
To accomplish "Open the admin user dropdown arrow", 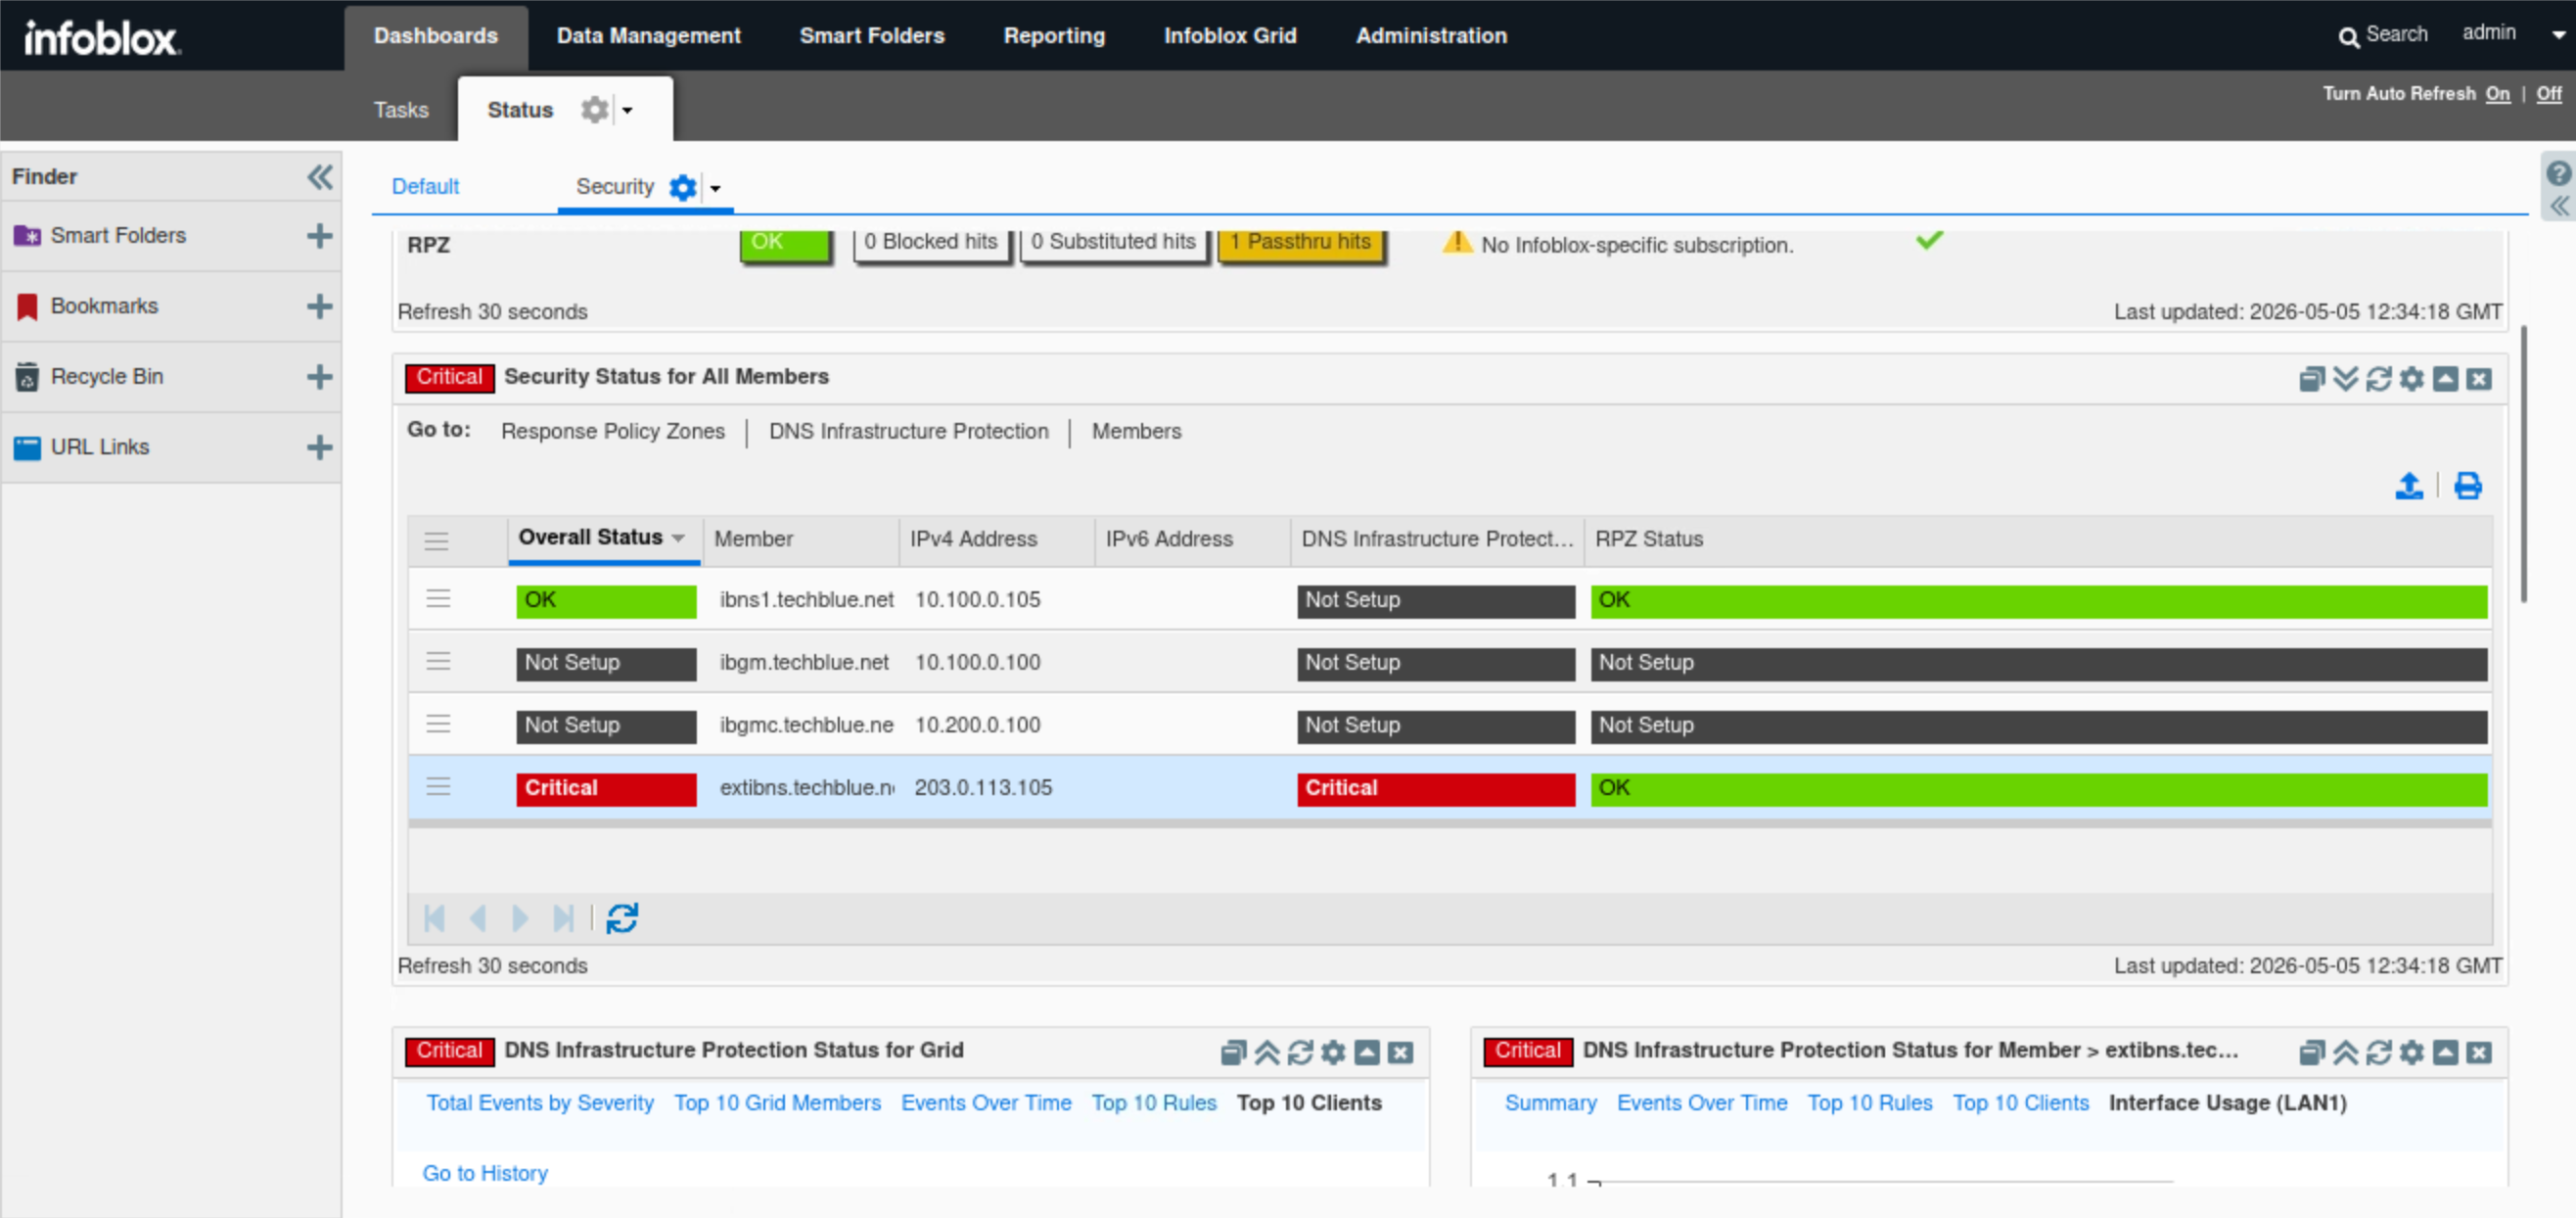I will pos(2558,34).
